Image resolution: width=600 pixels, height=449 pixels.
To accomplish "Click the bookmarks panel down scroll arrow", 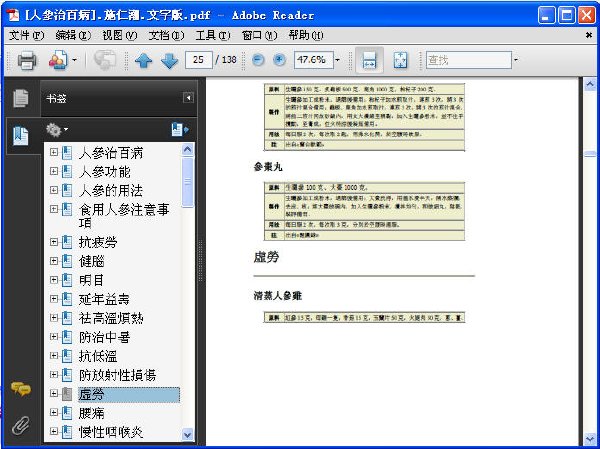I will [188, 435].
